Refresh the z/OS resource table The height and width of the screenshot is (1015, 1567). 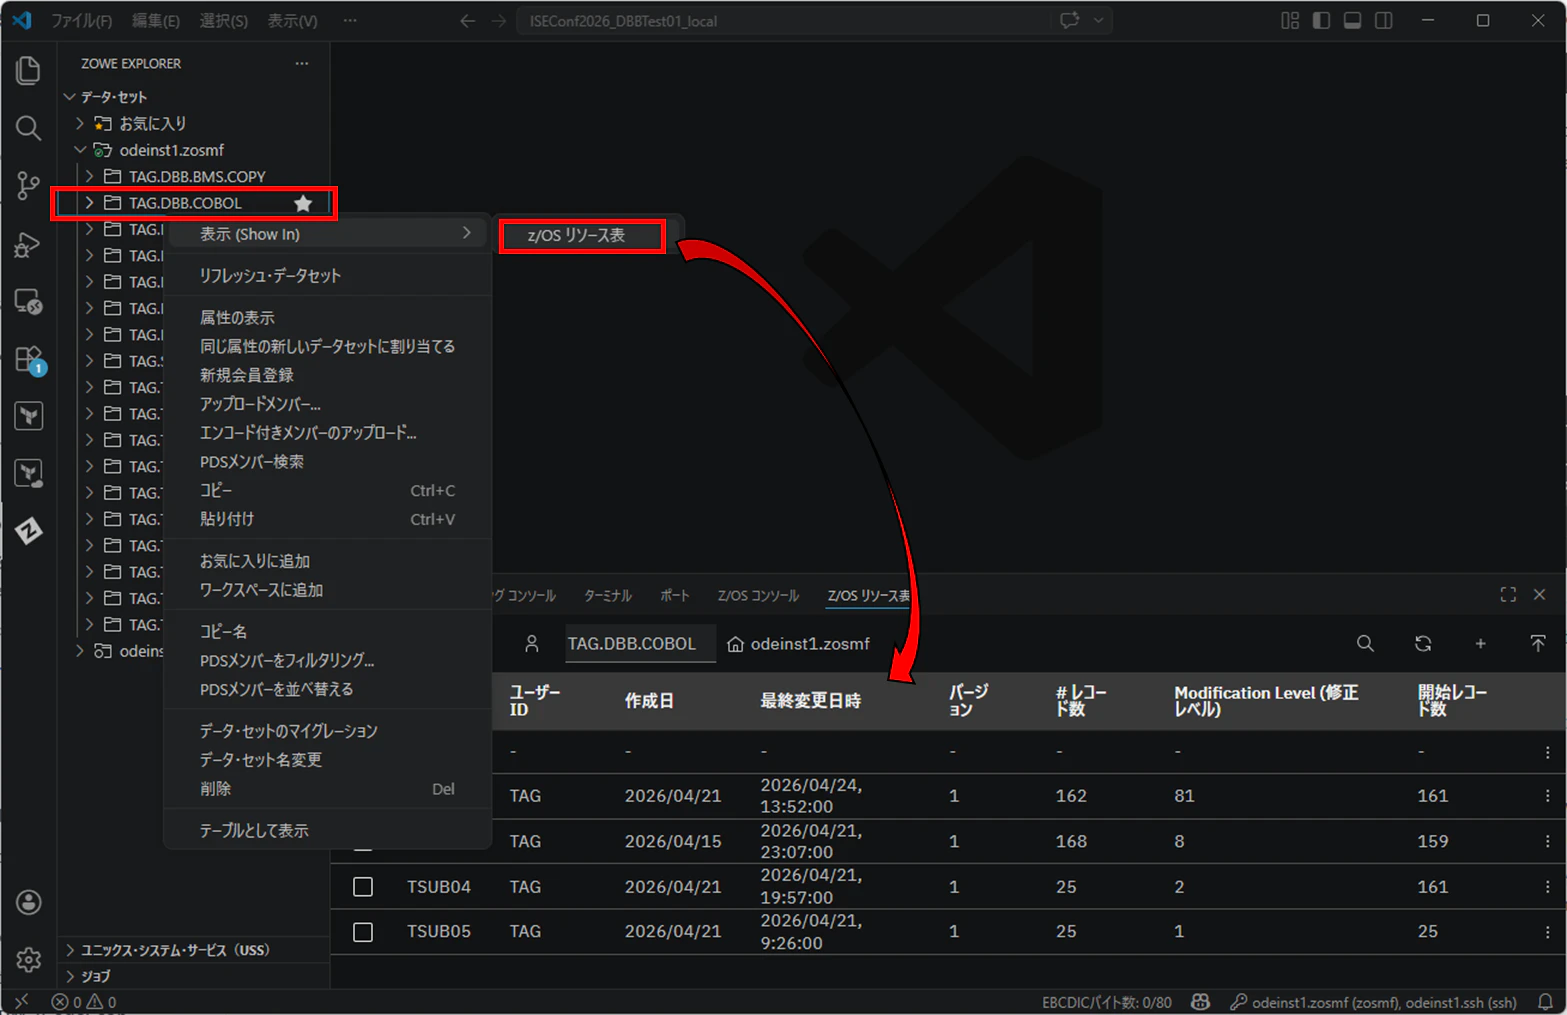pos(1423,644)
